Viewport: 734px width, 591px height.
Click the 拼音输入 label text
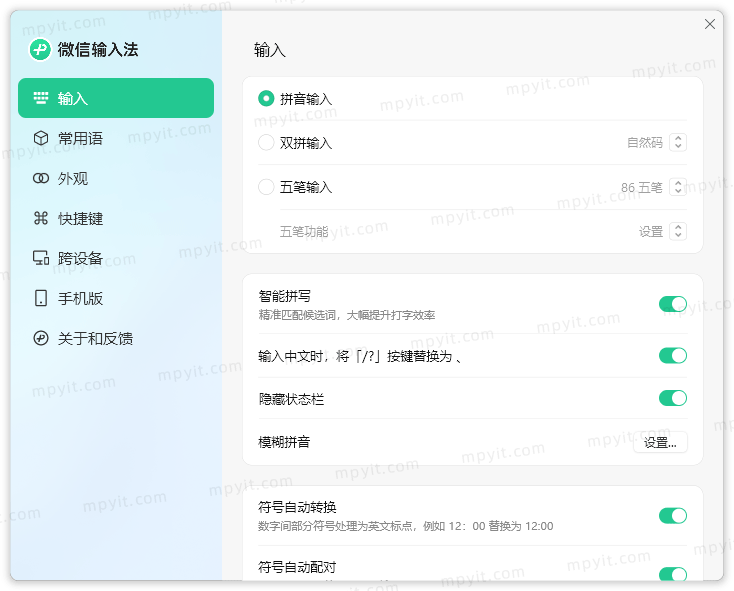306,99
